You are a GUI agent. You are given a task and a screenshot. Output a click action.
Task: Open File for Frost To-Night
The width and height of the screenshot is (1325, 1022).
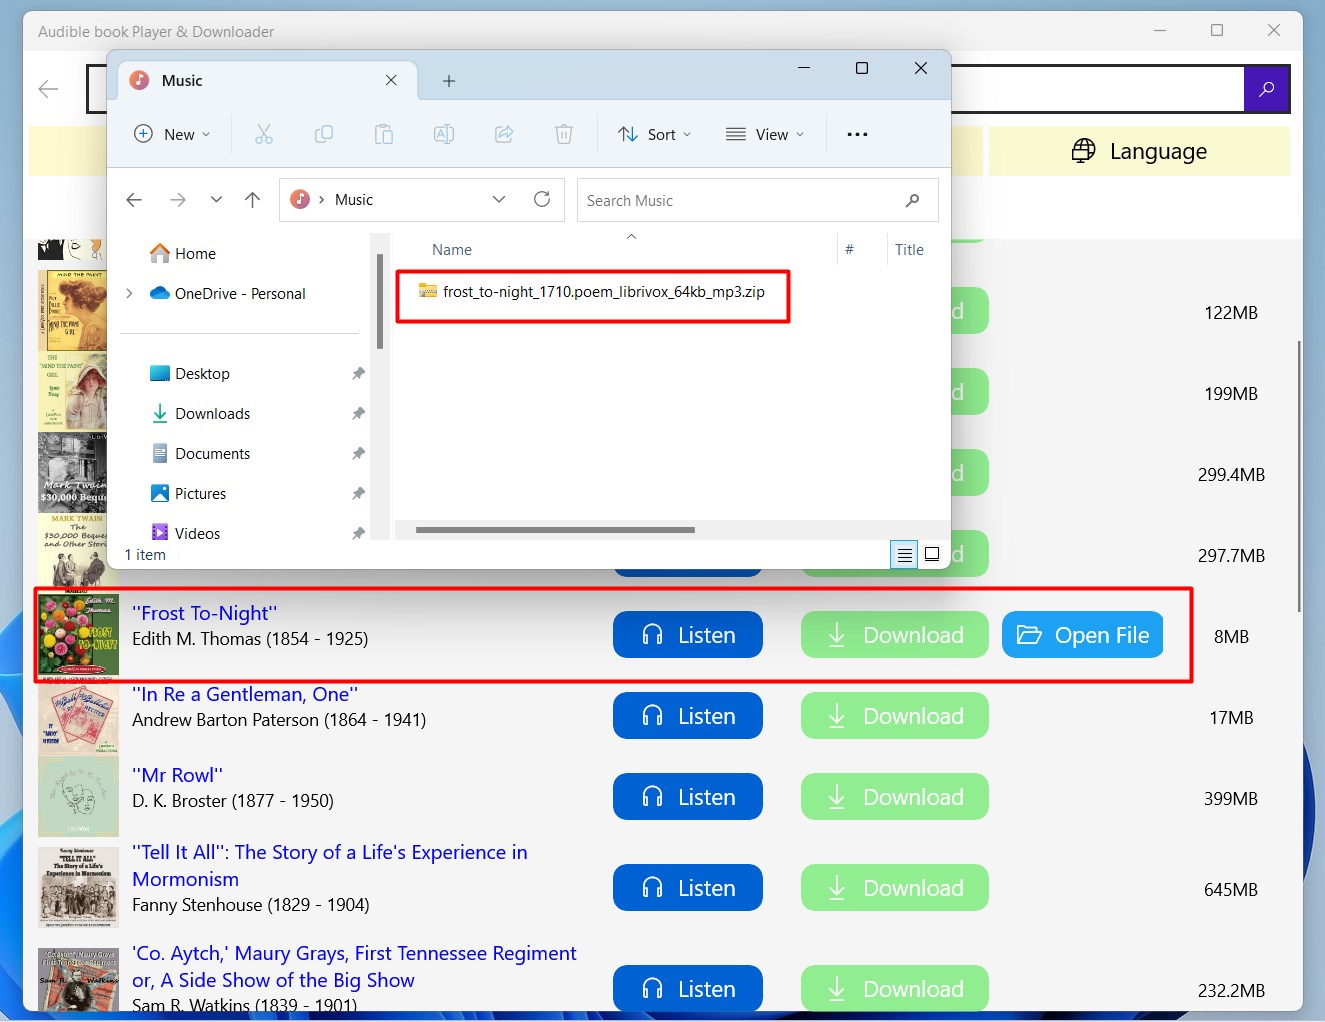pyautogui.click(x=1082, y=634)
